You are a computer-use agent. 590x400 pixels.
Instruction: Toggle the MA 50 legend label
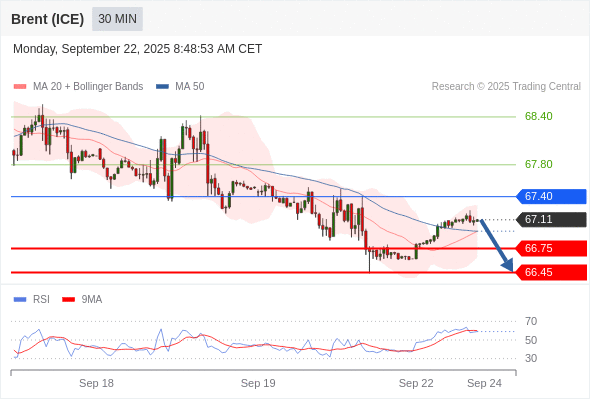pos(190,87)
